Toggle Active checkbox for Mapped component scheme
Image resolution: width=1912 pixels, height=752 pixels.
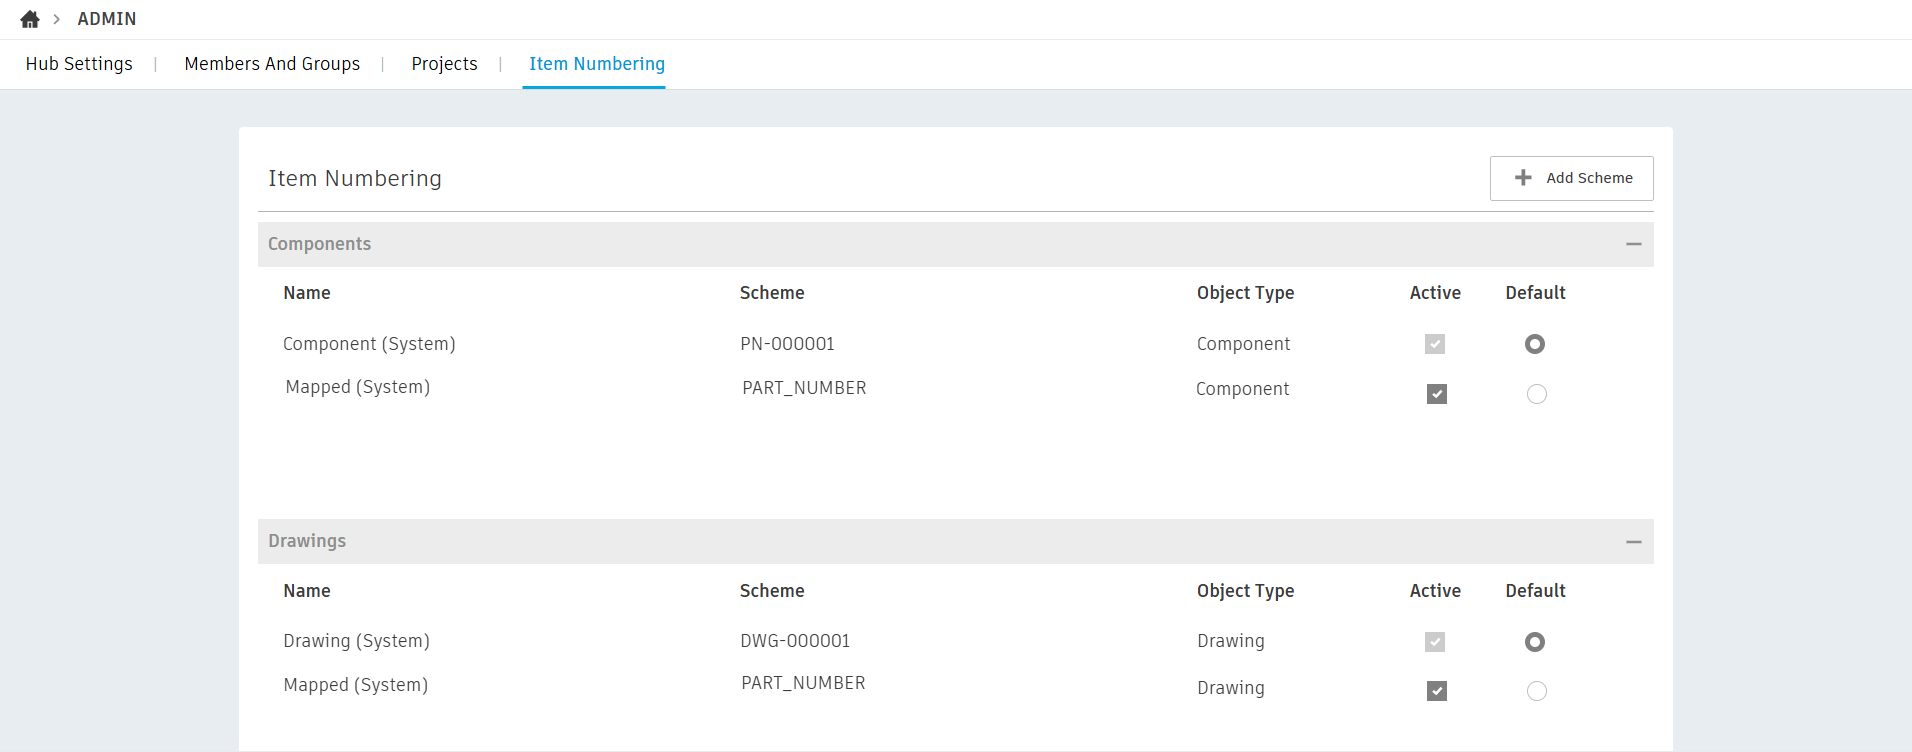tap(1436, 394)
